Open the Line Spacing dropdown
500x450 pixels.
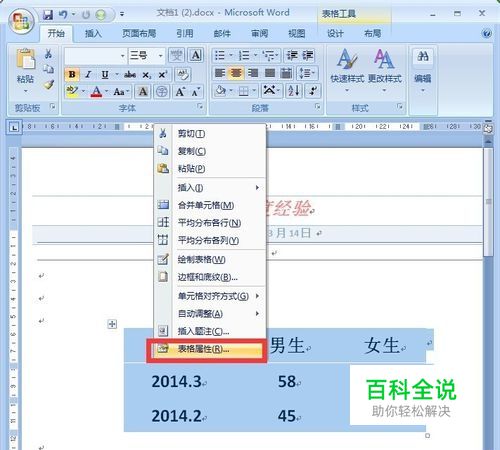tap(307, 73)
